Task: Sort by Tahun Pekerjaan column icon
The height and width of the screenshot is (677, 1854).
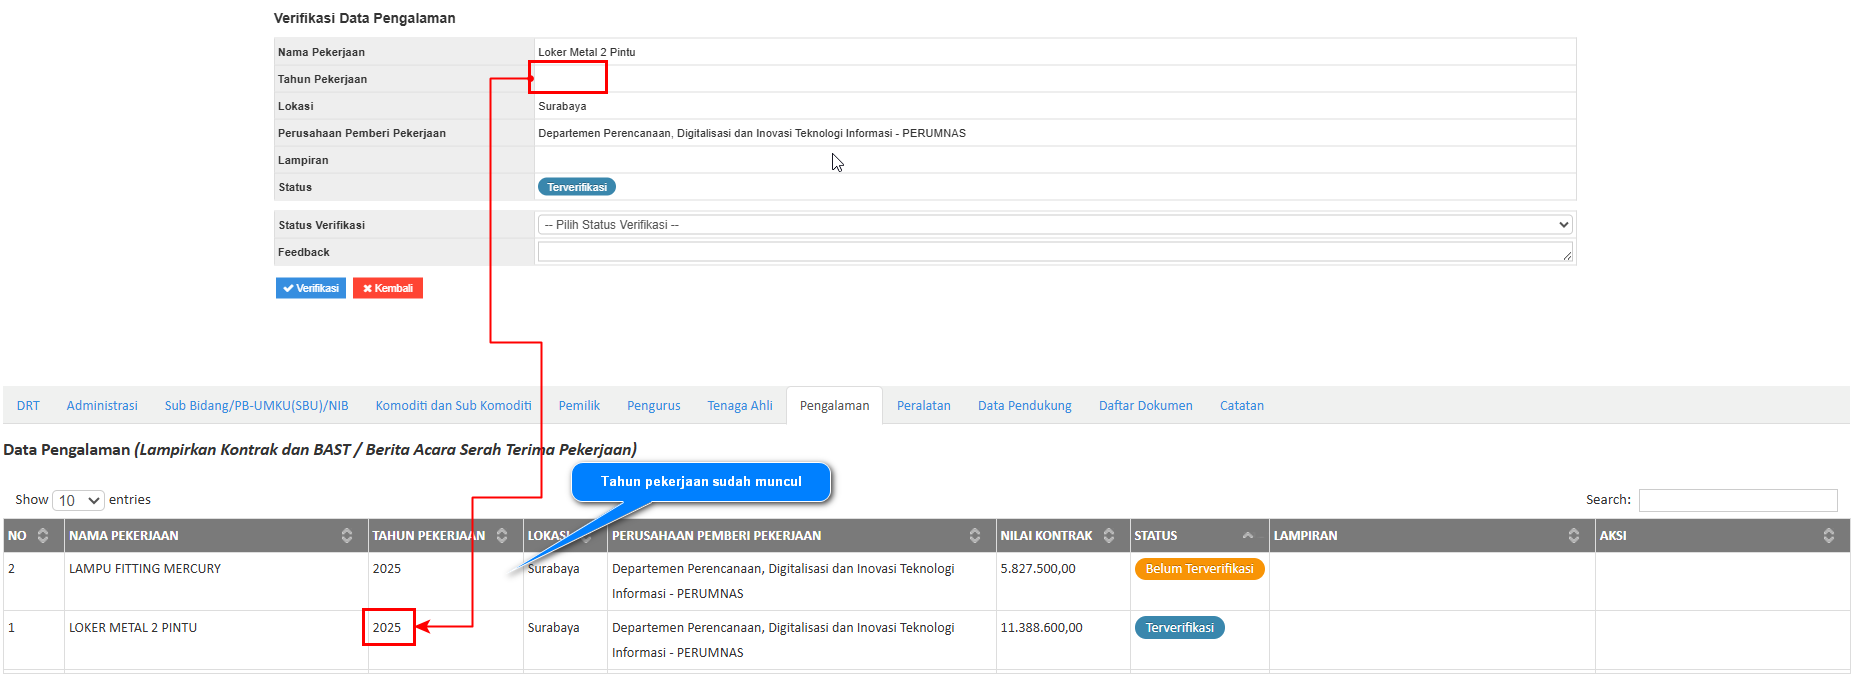Action: tap(502, 536)
